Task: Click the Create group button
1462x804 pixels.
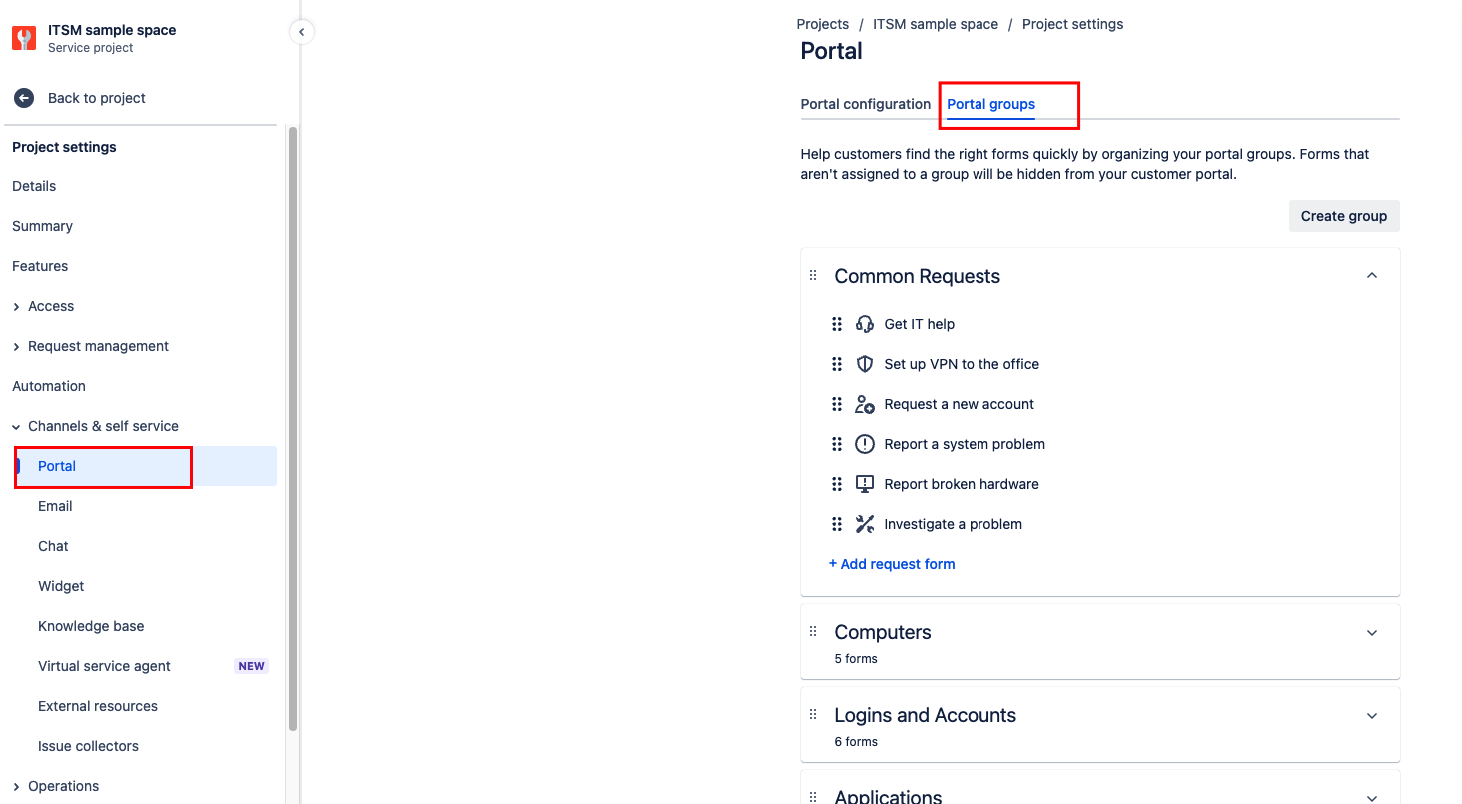Action: [x=1343, y=215]
